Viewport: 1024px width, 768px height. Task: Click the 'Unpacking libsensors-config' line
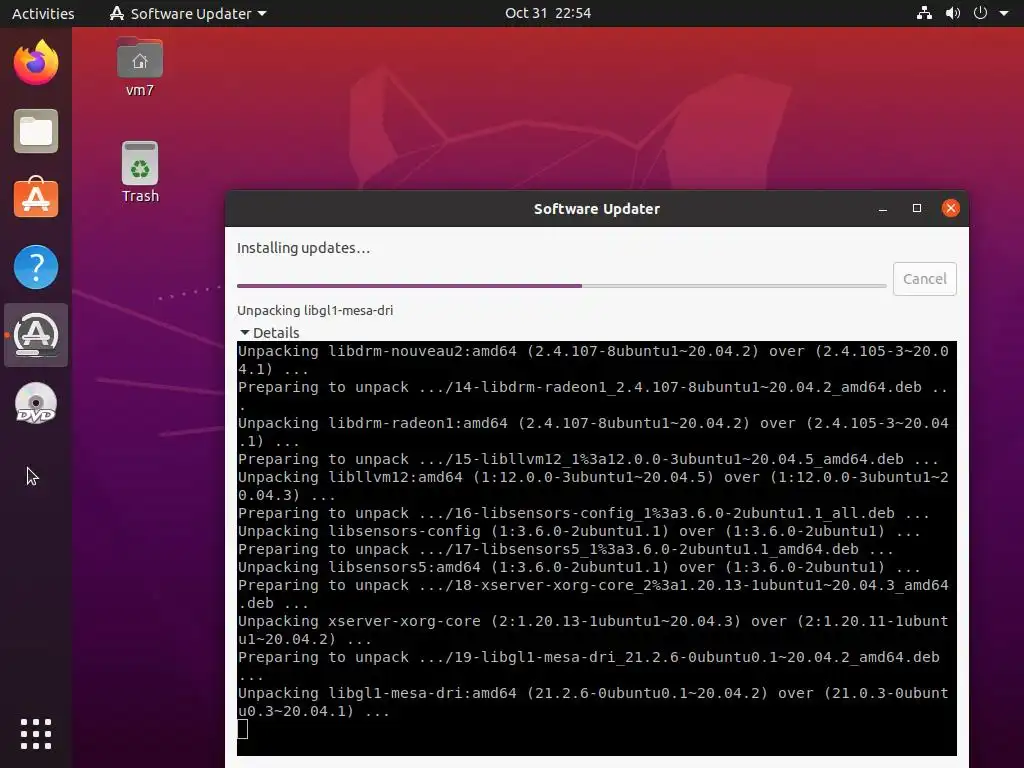pos(579,531)
